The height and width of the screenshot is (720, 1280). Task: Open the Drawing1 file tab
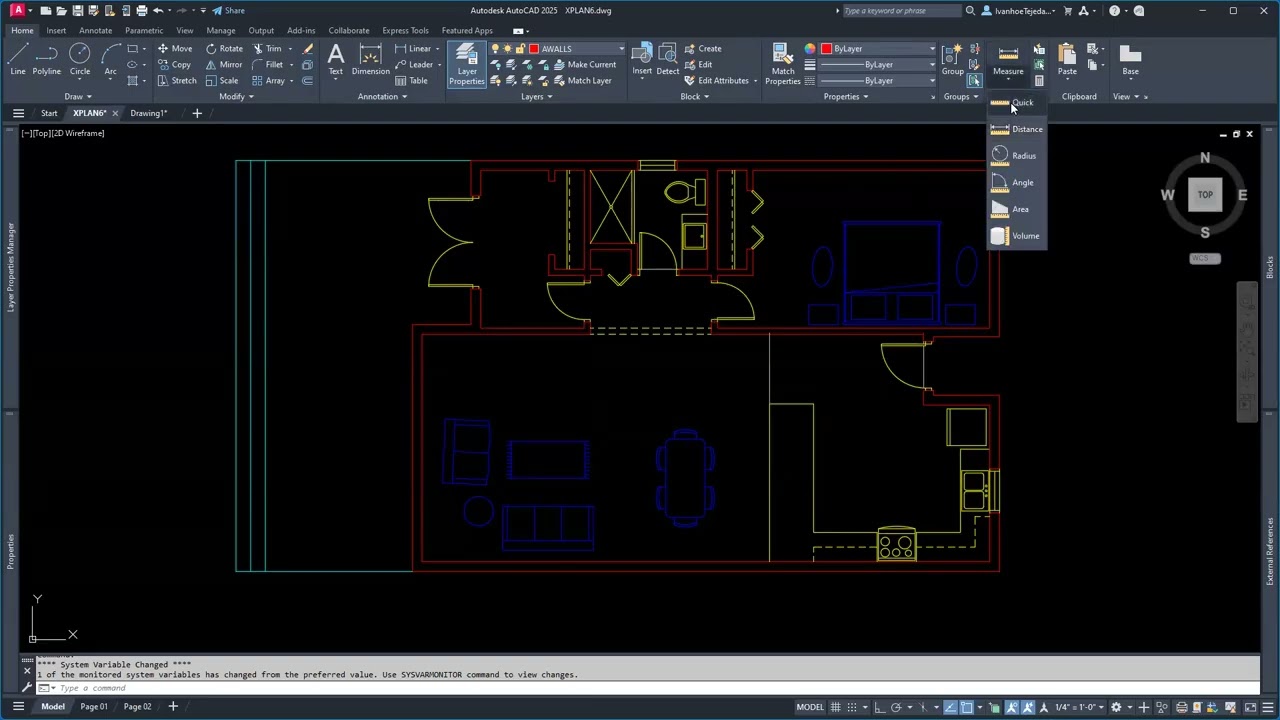(x=148, y=113)
